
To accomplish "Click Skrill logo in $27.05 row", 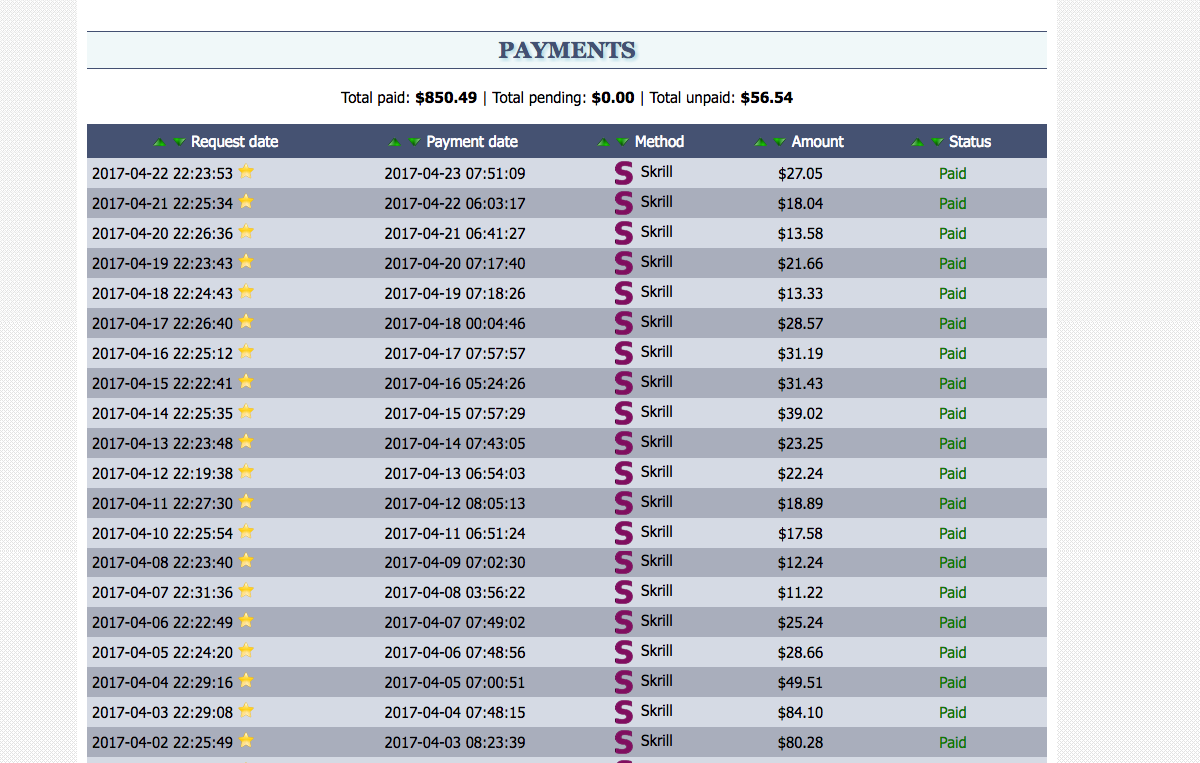I will pos(624,173).
